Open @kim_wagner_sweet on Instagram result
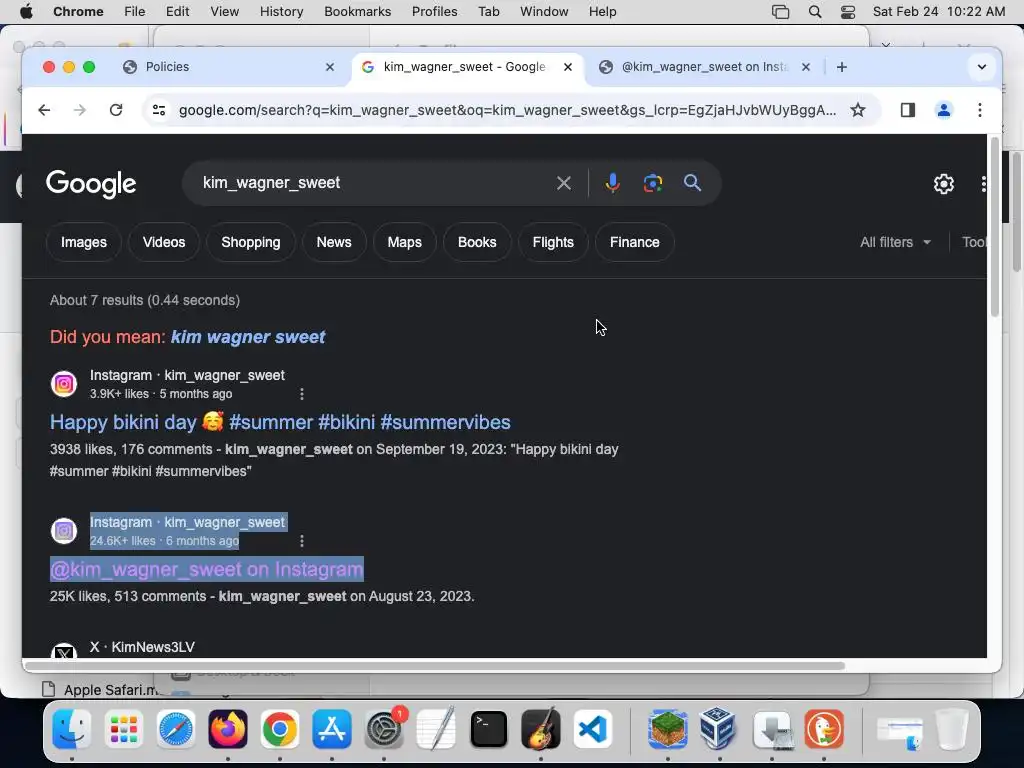This screenshot has width=1024, height=768. pyautogui.click(x=206, y=569)
